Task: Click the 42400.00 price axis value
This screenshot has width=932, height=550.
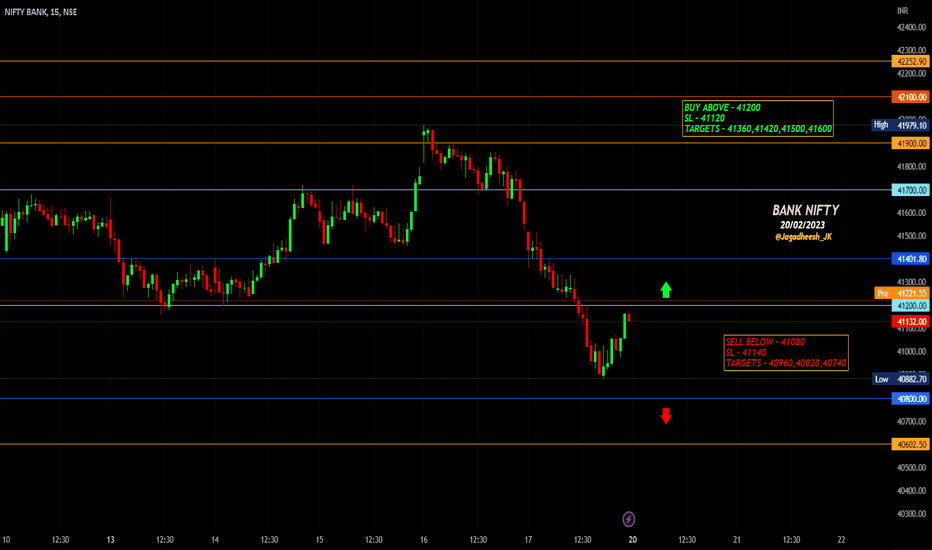Action: pyautogui.click(x=911, y=27)
